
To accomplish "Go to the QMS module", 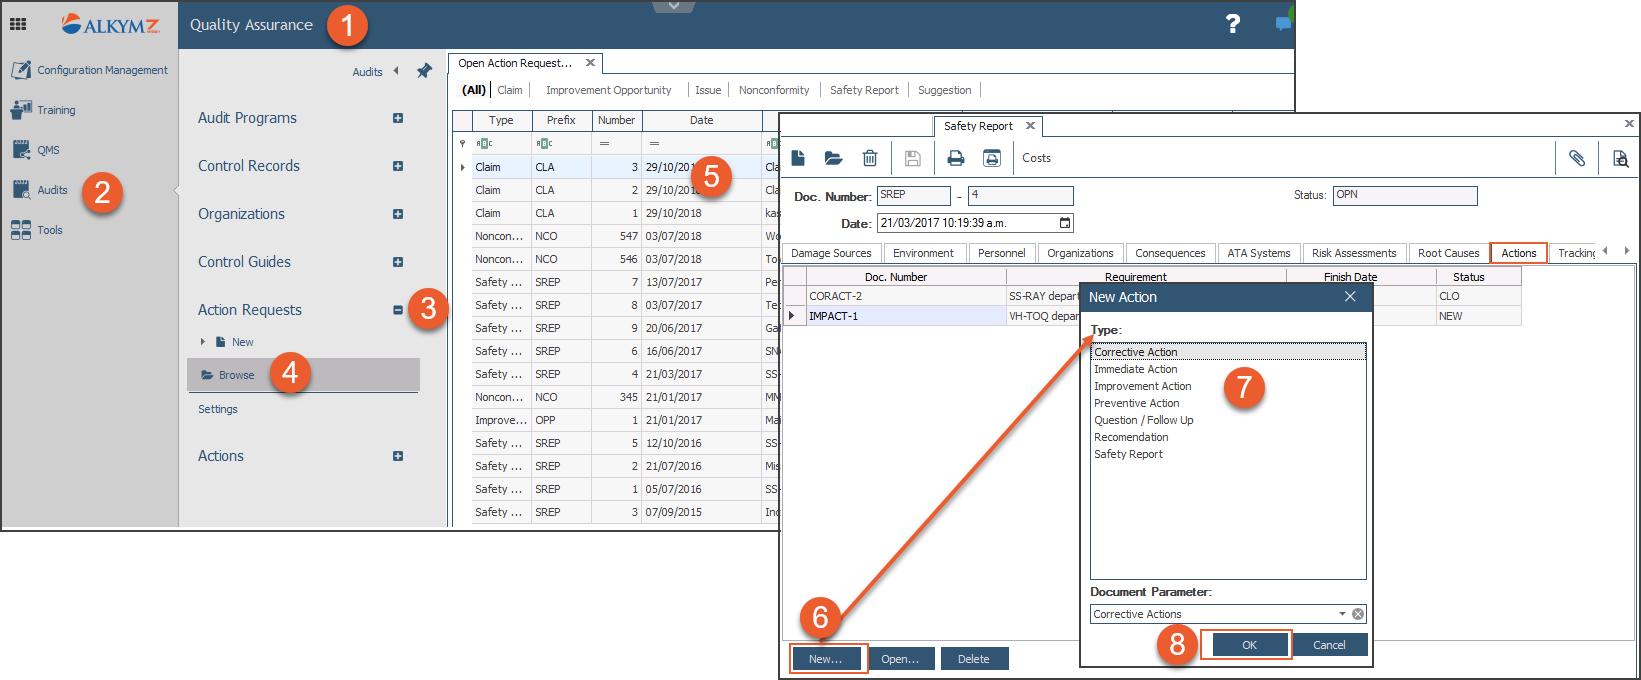I will [36, 150].
